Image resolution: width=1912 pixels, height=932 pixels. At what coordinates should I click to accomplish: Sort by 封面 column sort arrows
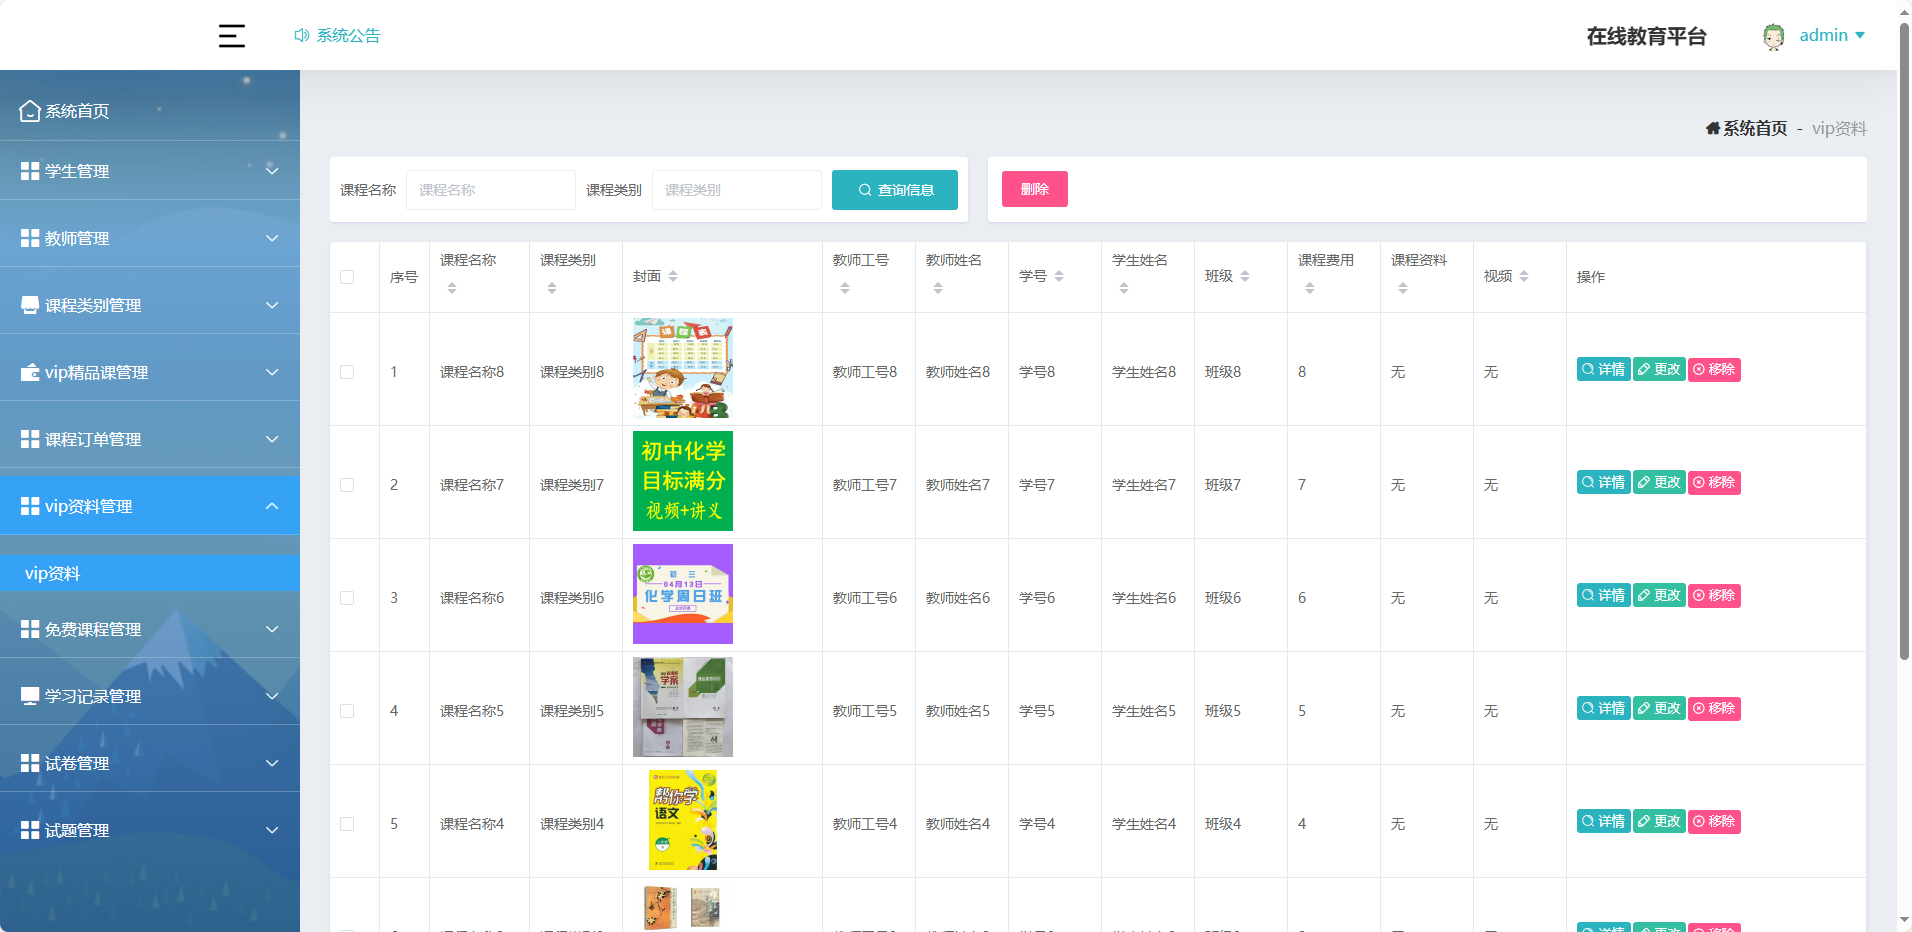coord(673,276)
